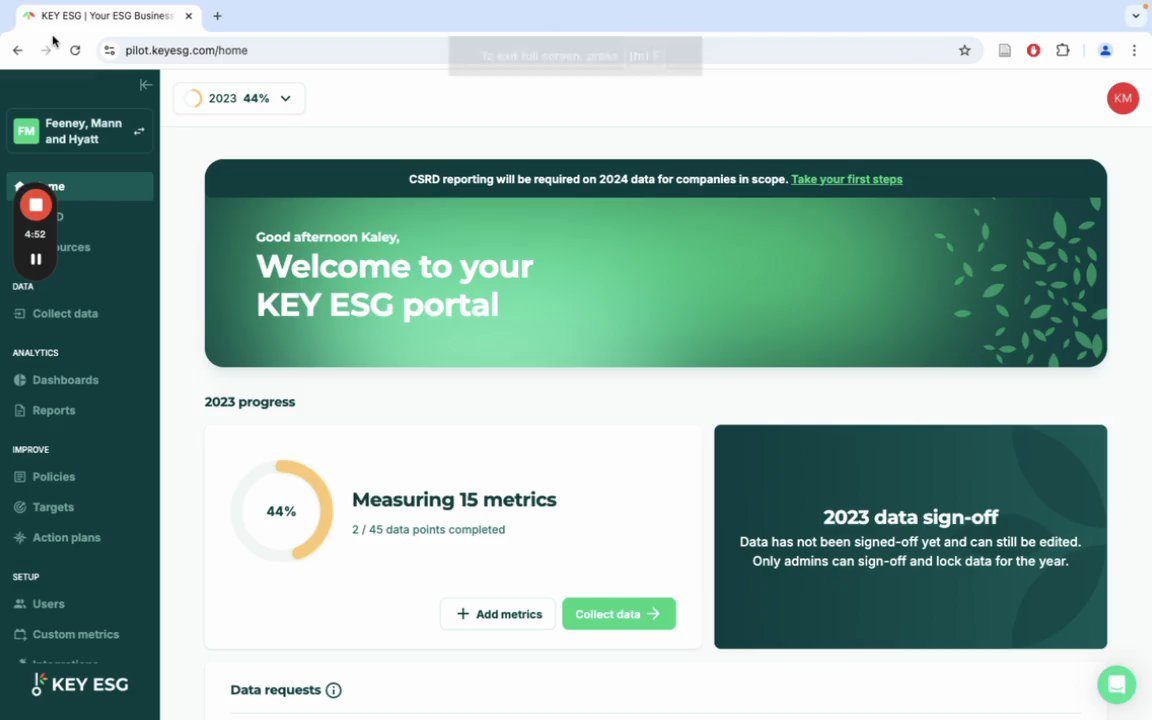Collapse the sidebar with the arrow icon
1152x720 pixels.
pos(145,84)
